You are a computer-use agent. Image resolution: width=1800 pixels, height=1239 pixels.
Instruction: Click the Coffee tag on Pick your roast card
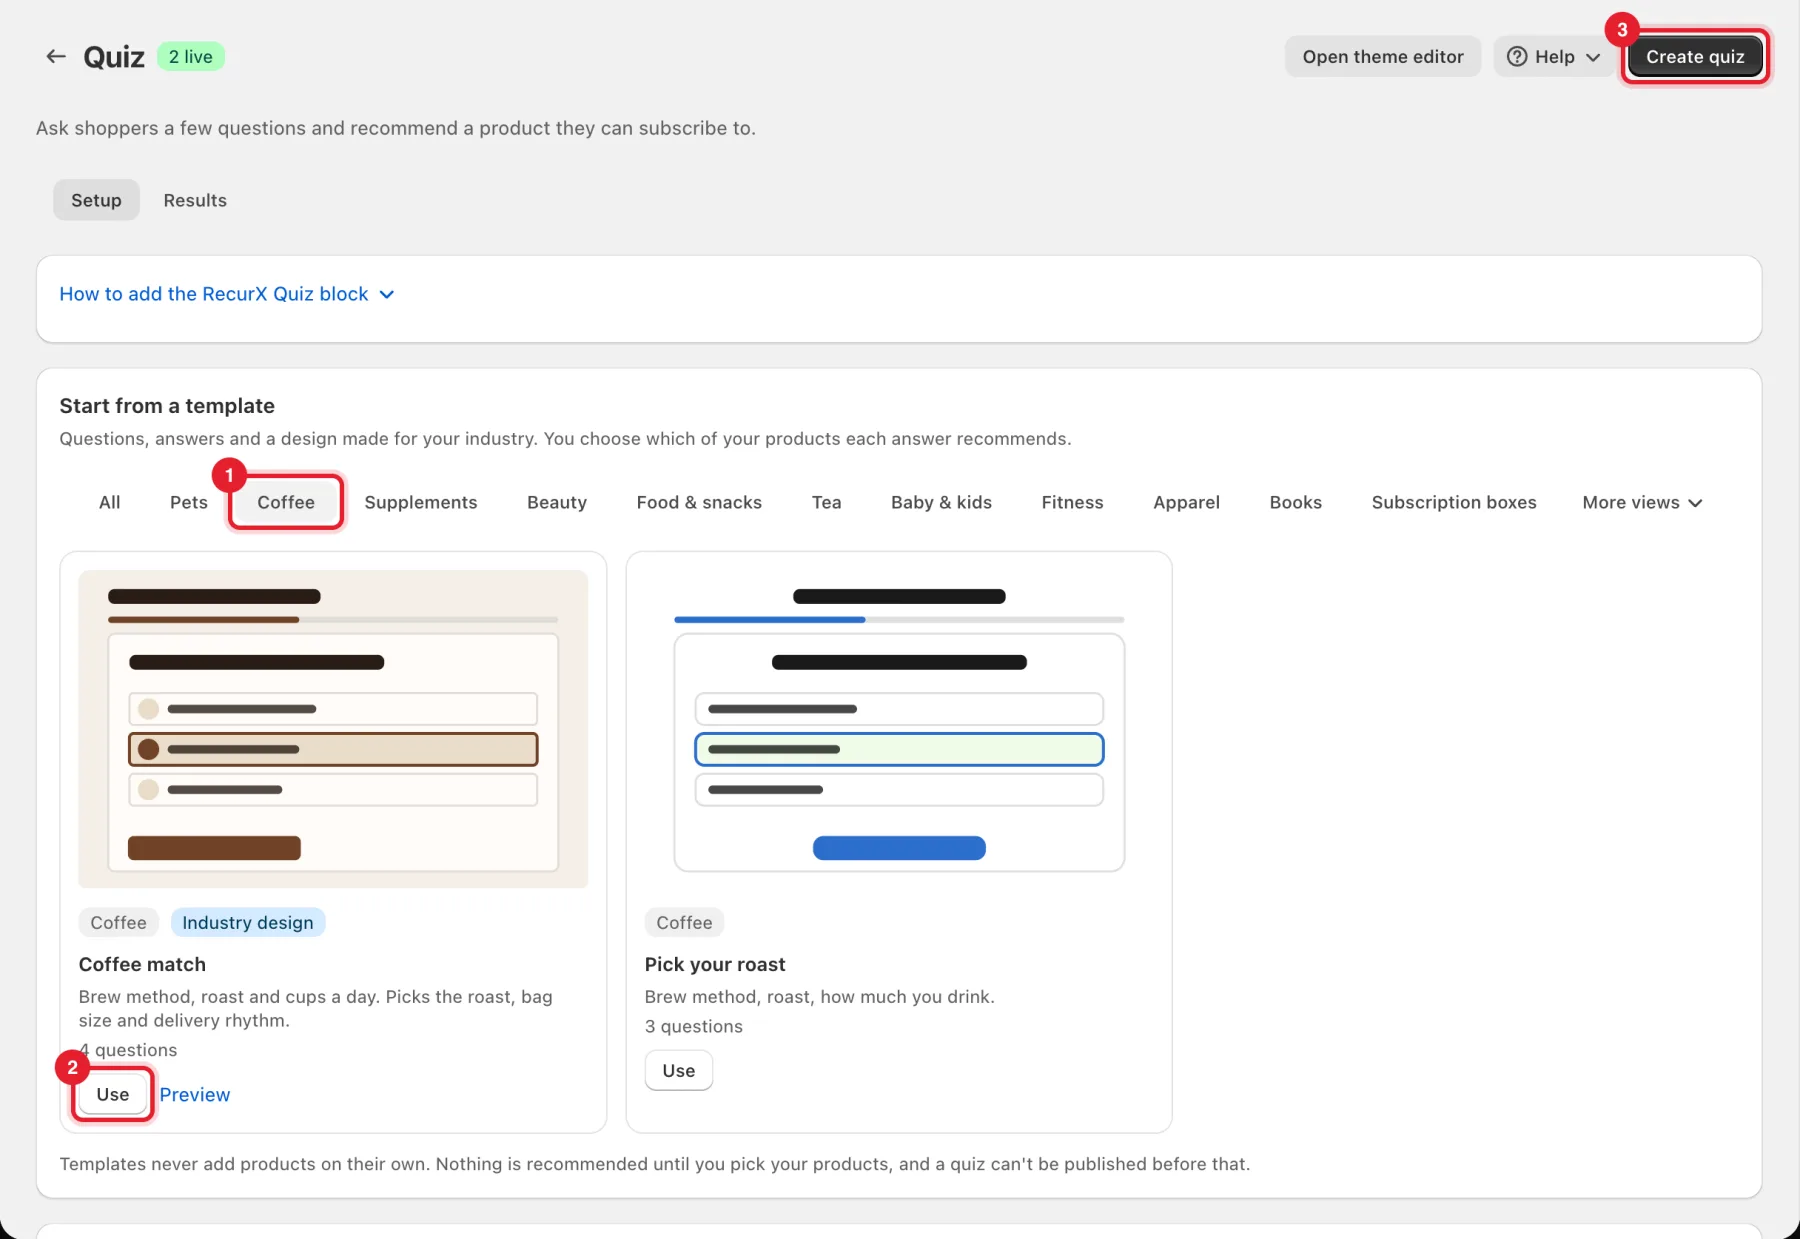pos(684,922)
